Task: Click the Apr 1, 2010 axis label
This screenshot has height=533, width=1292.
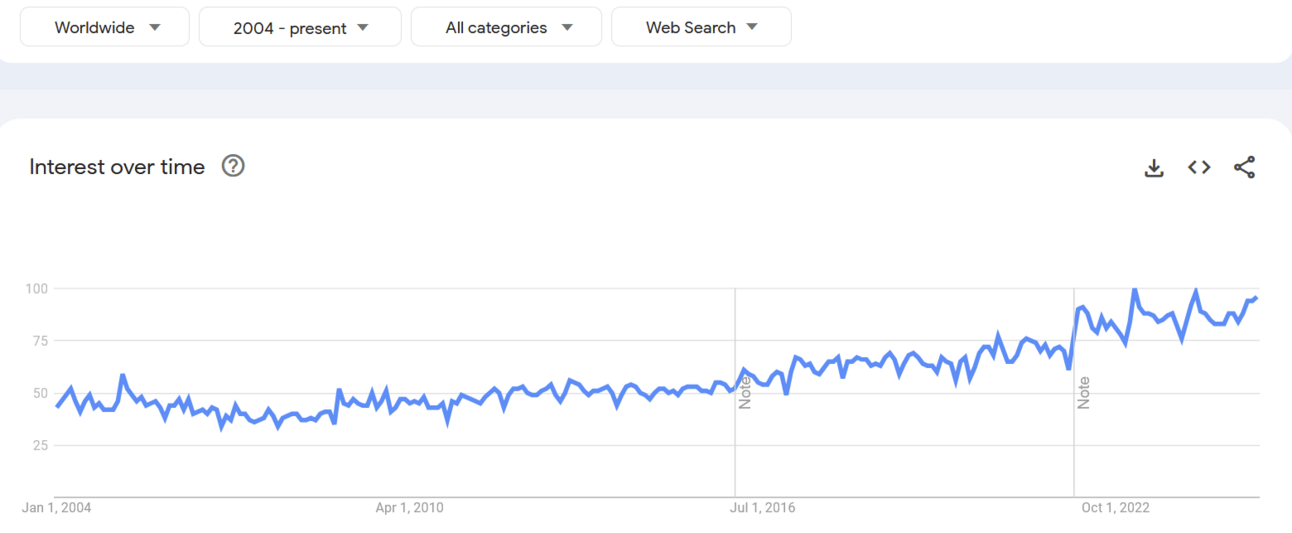Action: [x=409, y=508]
